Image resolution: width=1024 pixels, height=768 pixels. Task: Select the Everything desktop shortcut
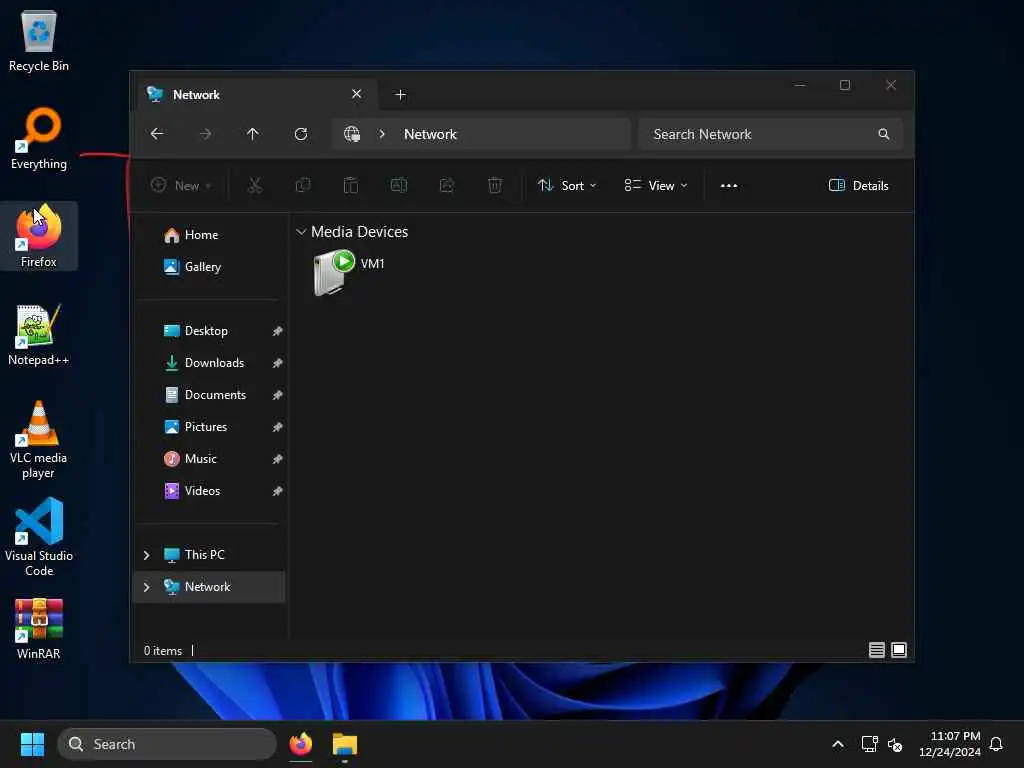click(x=39, y=138)
